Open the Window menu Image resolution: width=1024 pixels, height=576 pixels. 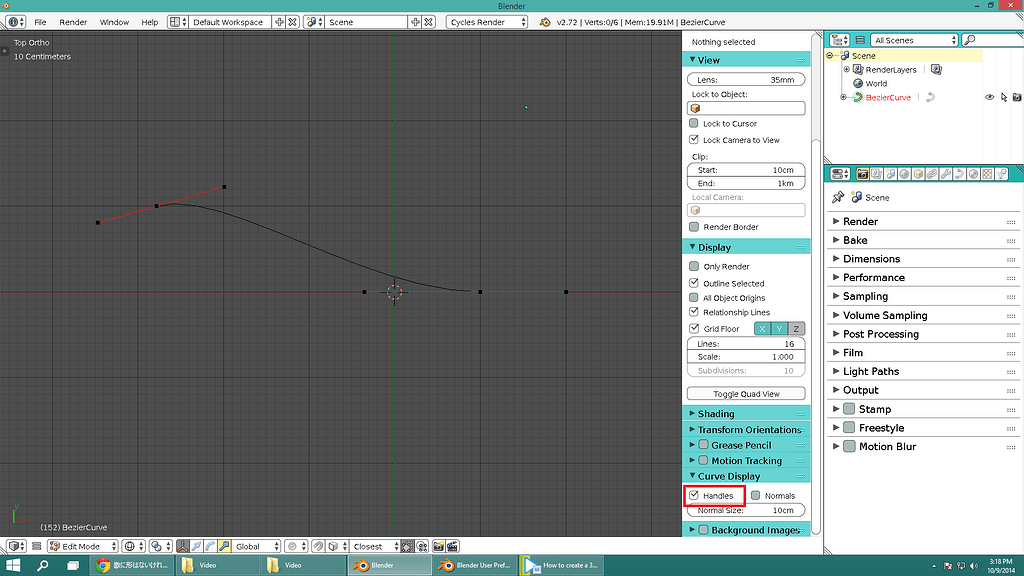pyautogui.click(x=114, y=22)
